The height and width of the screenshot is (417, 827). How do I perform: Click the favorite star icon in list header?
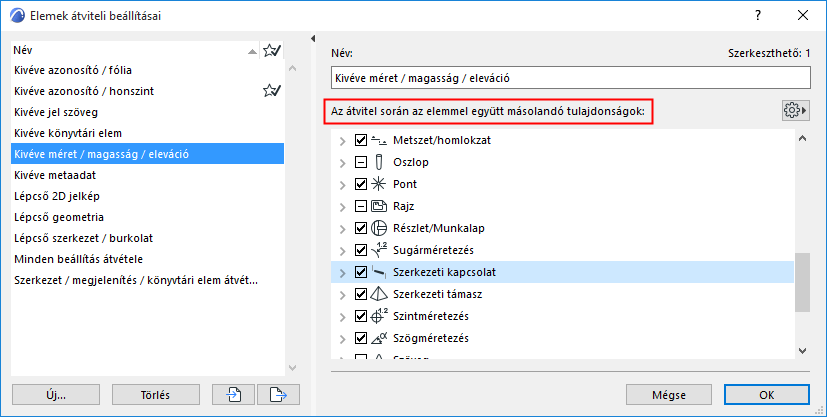tap(270, 50)
